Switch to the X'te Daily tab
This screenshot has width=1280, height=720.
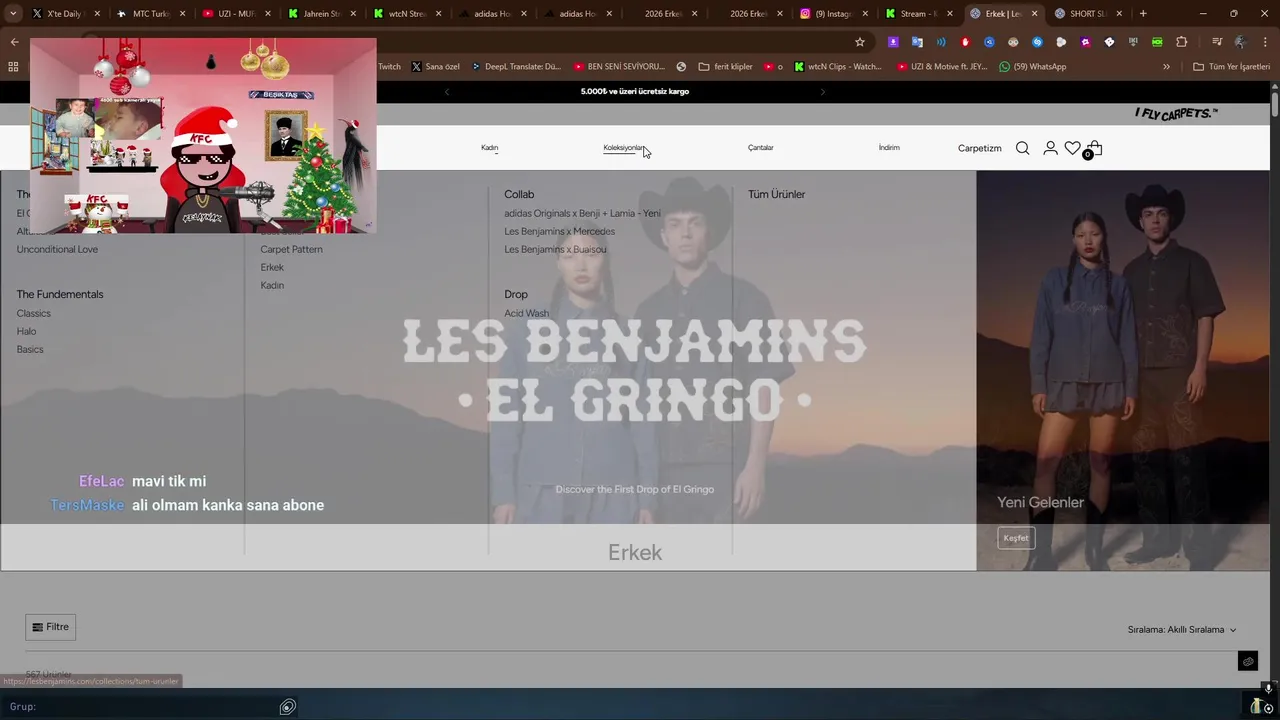(65, 14)
